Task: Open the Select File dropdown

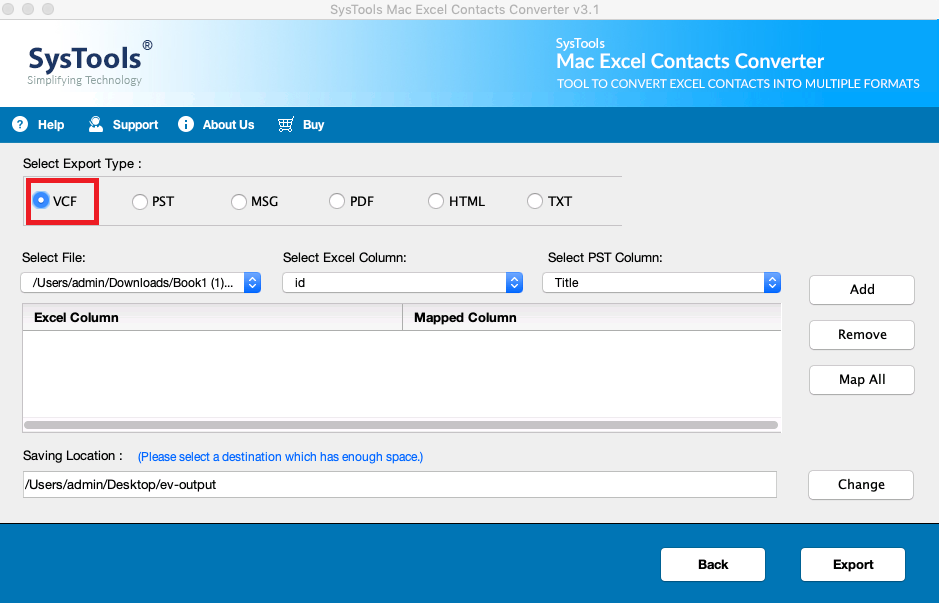Action: 141,283
